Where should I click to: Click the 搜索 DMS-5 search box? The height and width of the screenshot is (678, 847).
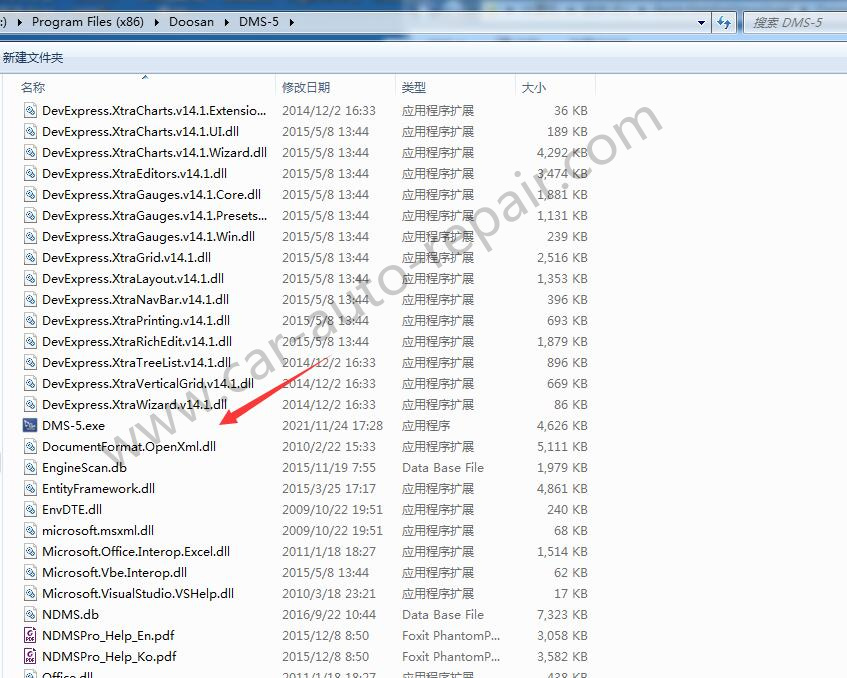pyautogui.click(x=795, y=23)
